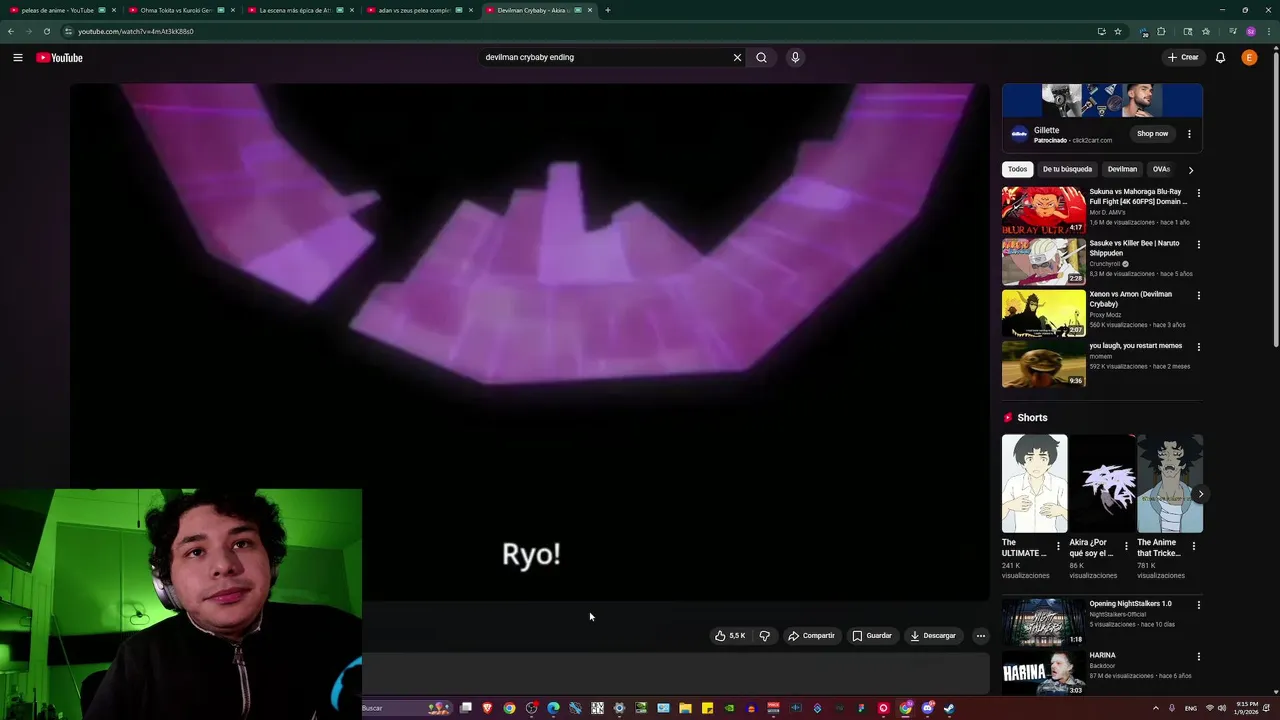Open the Gillette ad options menu

click(1189, 134)
